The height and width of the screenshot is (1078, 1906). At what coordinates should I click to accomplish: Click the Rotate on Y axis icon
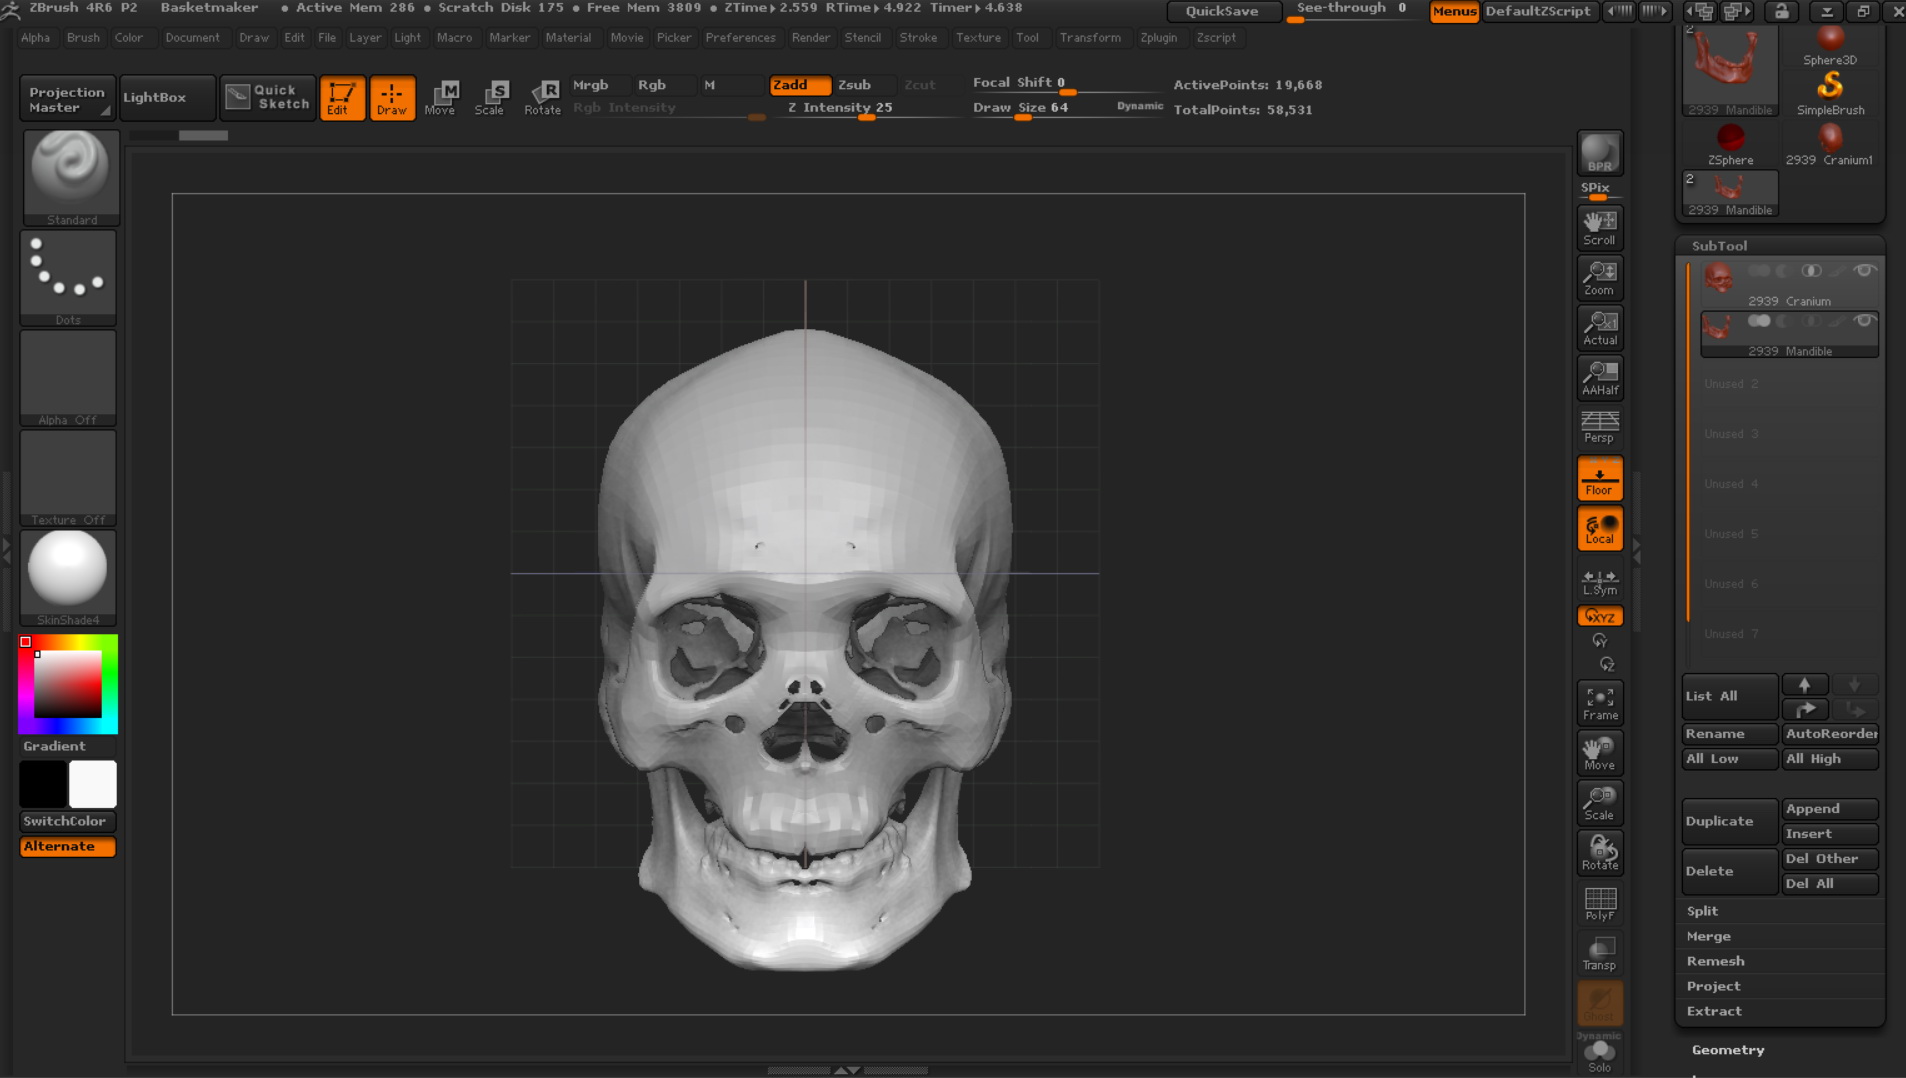coord(1599,640)
